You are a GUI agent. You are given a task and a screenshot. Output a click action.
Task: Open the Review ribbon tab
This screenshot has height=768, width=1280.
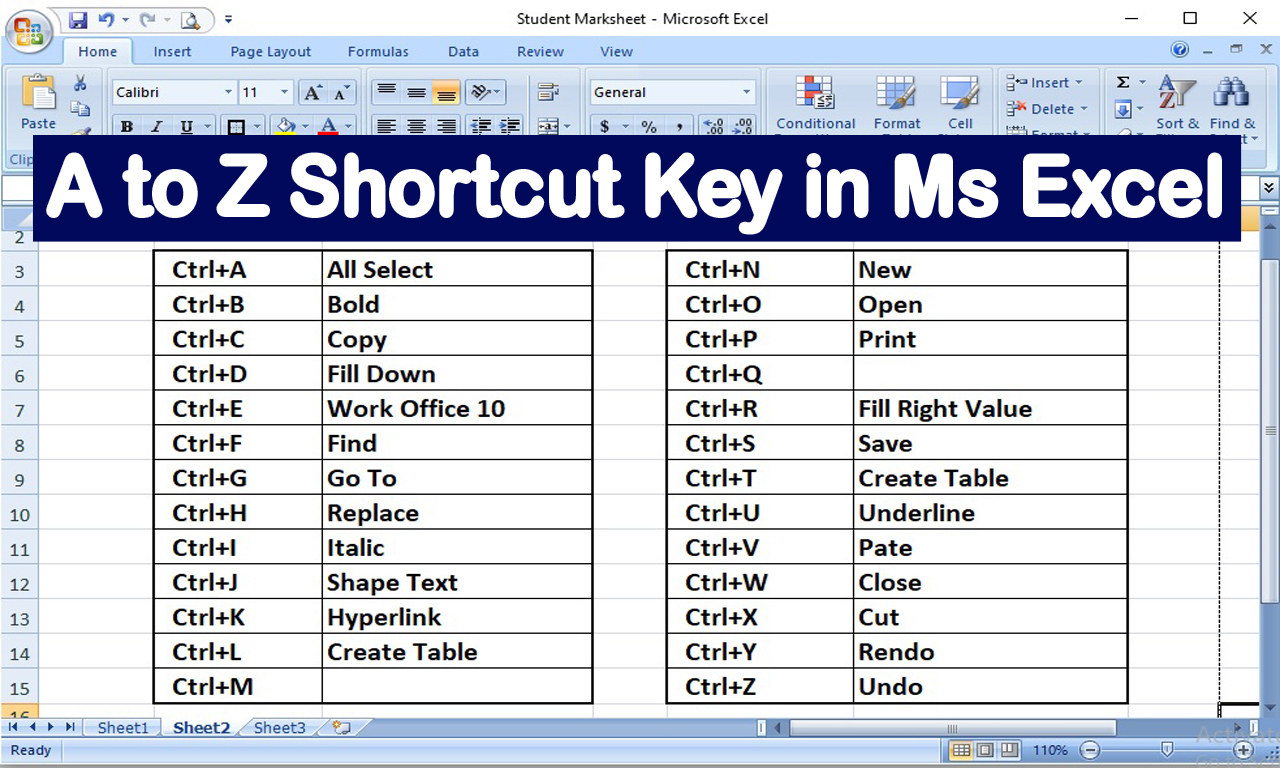click(x=541, y=52)
